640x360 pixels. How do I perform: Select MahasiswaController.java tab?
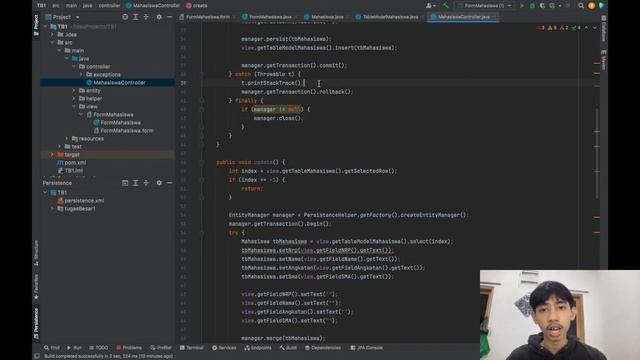(463, 17)
